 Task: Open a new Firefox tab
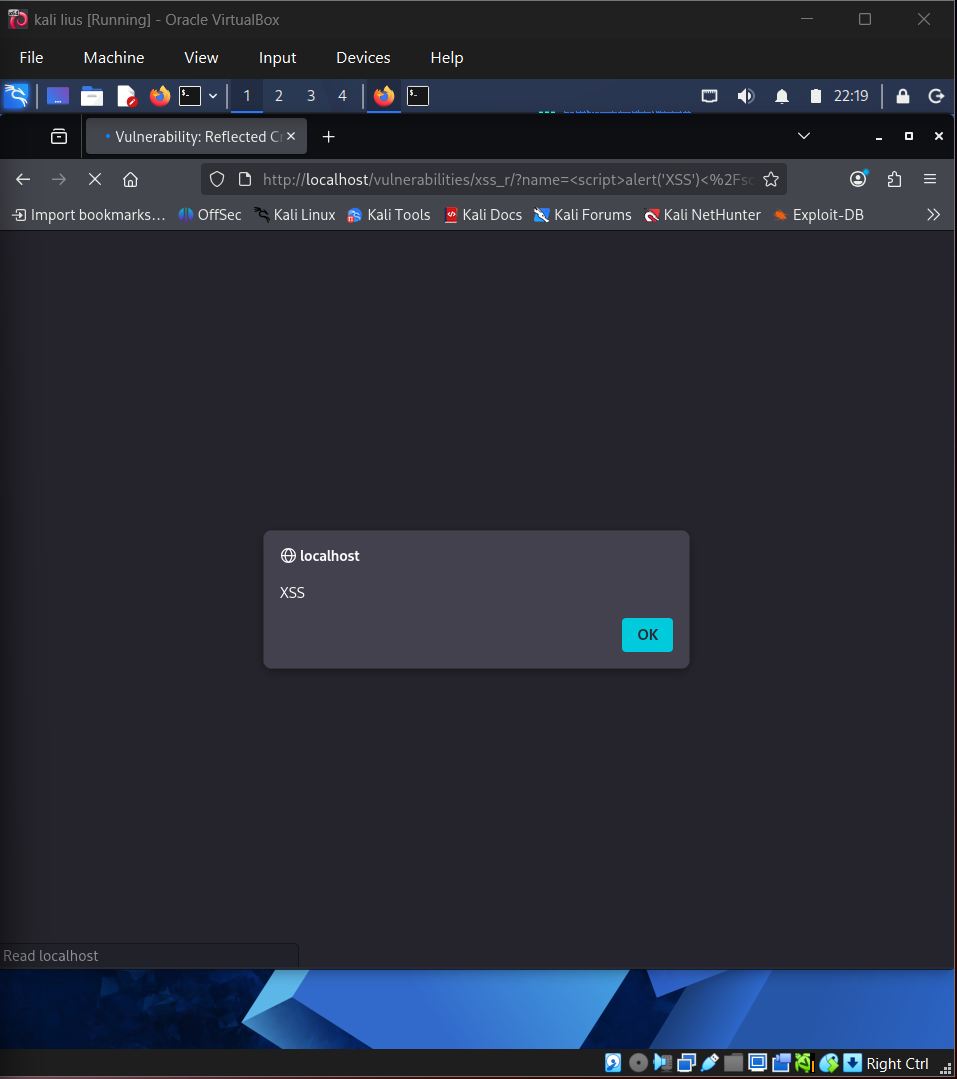[329, 137]
